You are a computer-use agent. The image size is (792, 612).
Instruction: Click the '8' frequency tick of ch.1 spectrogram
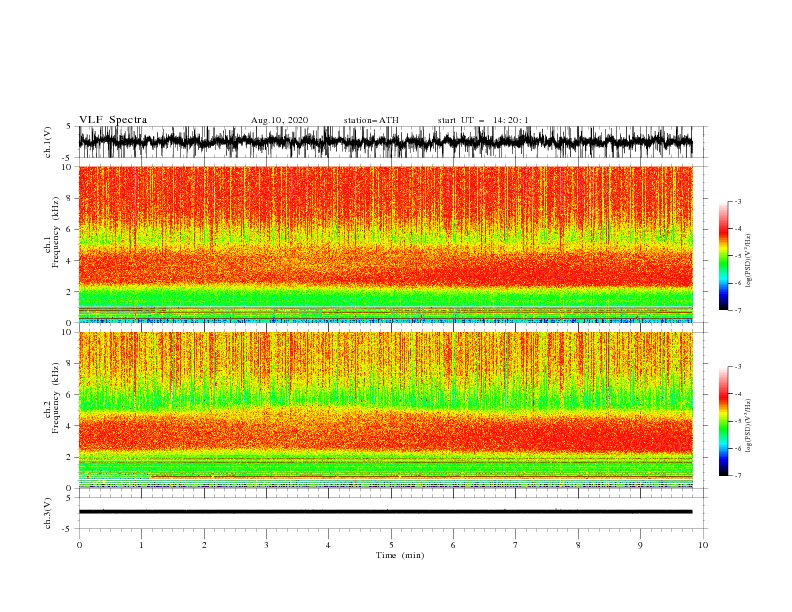(70, 198)
